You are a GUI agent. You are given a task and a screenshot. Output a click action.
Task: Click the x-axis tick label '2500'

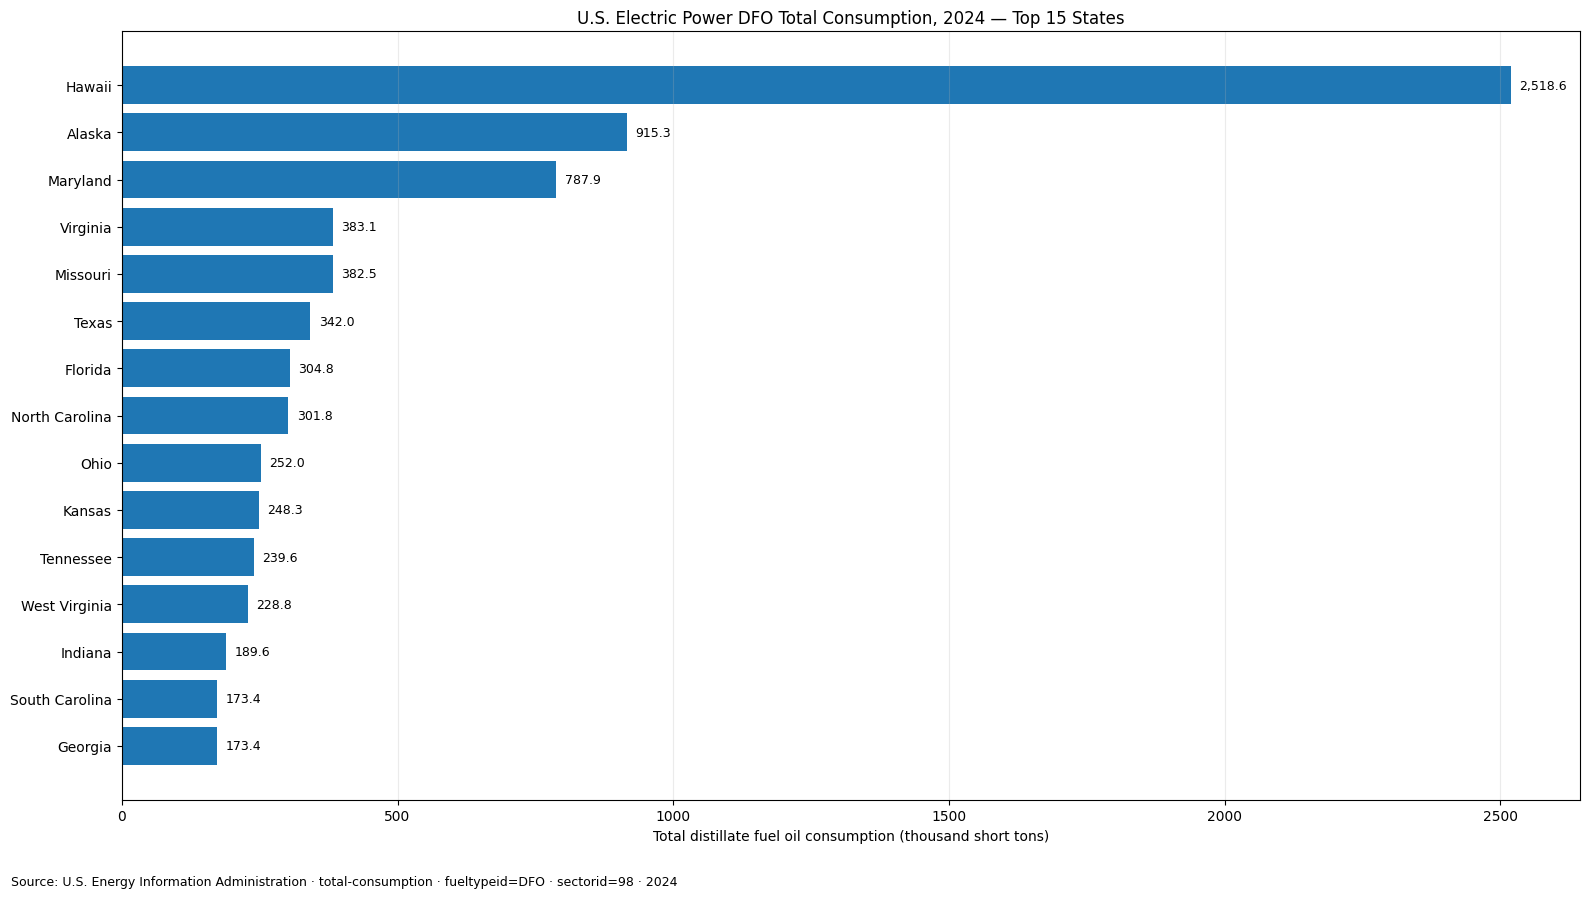click(x=1500, y=816)
